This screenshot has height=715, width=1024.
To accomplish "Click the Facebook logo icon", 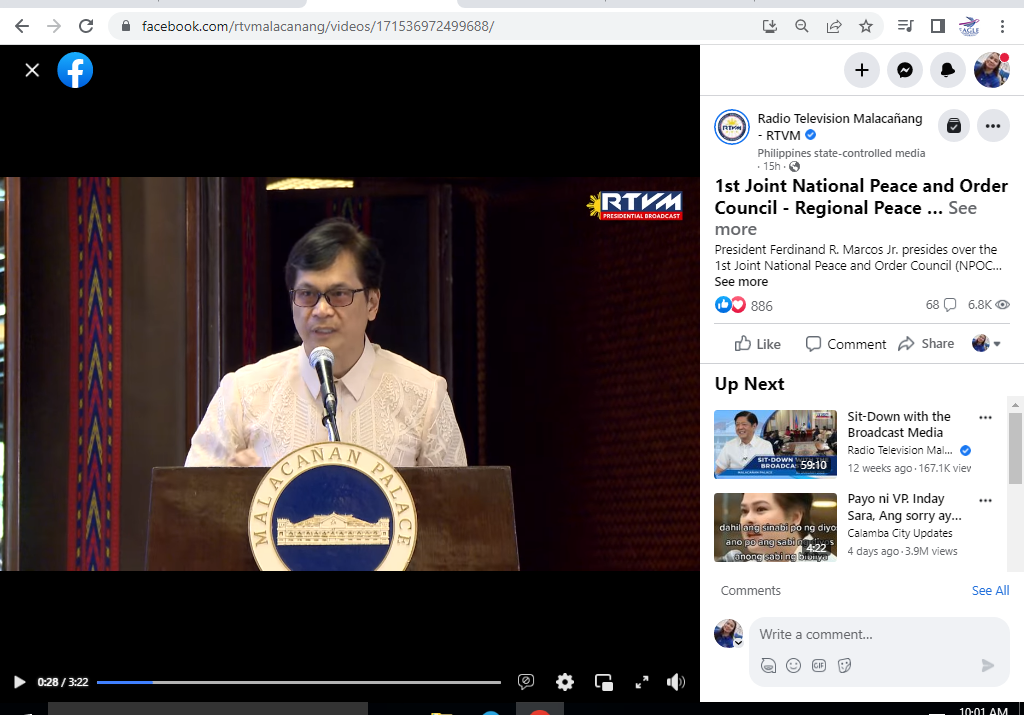I will [x=75, y=70].
